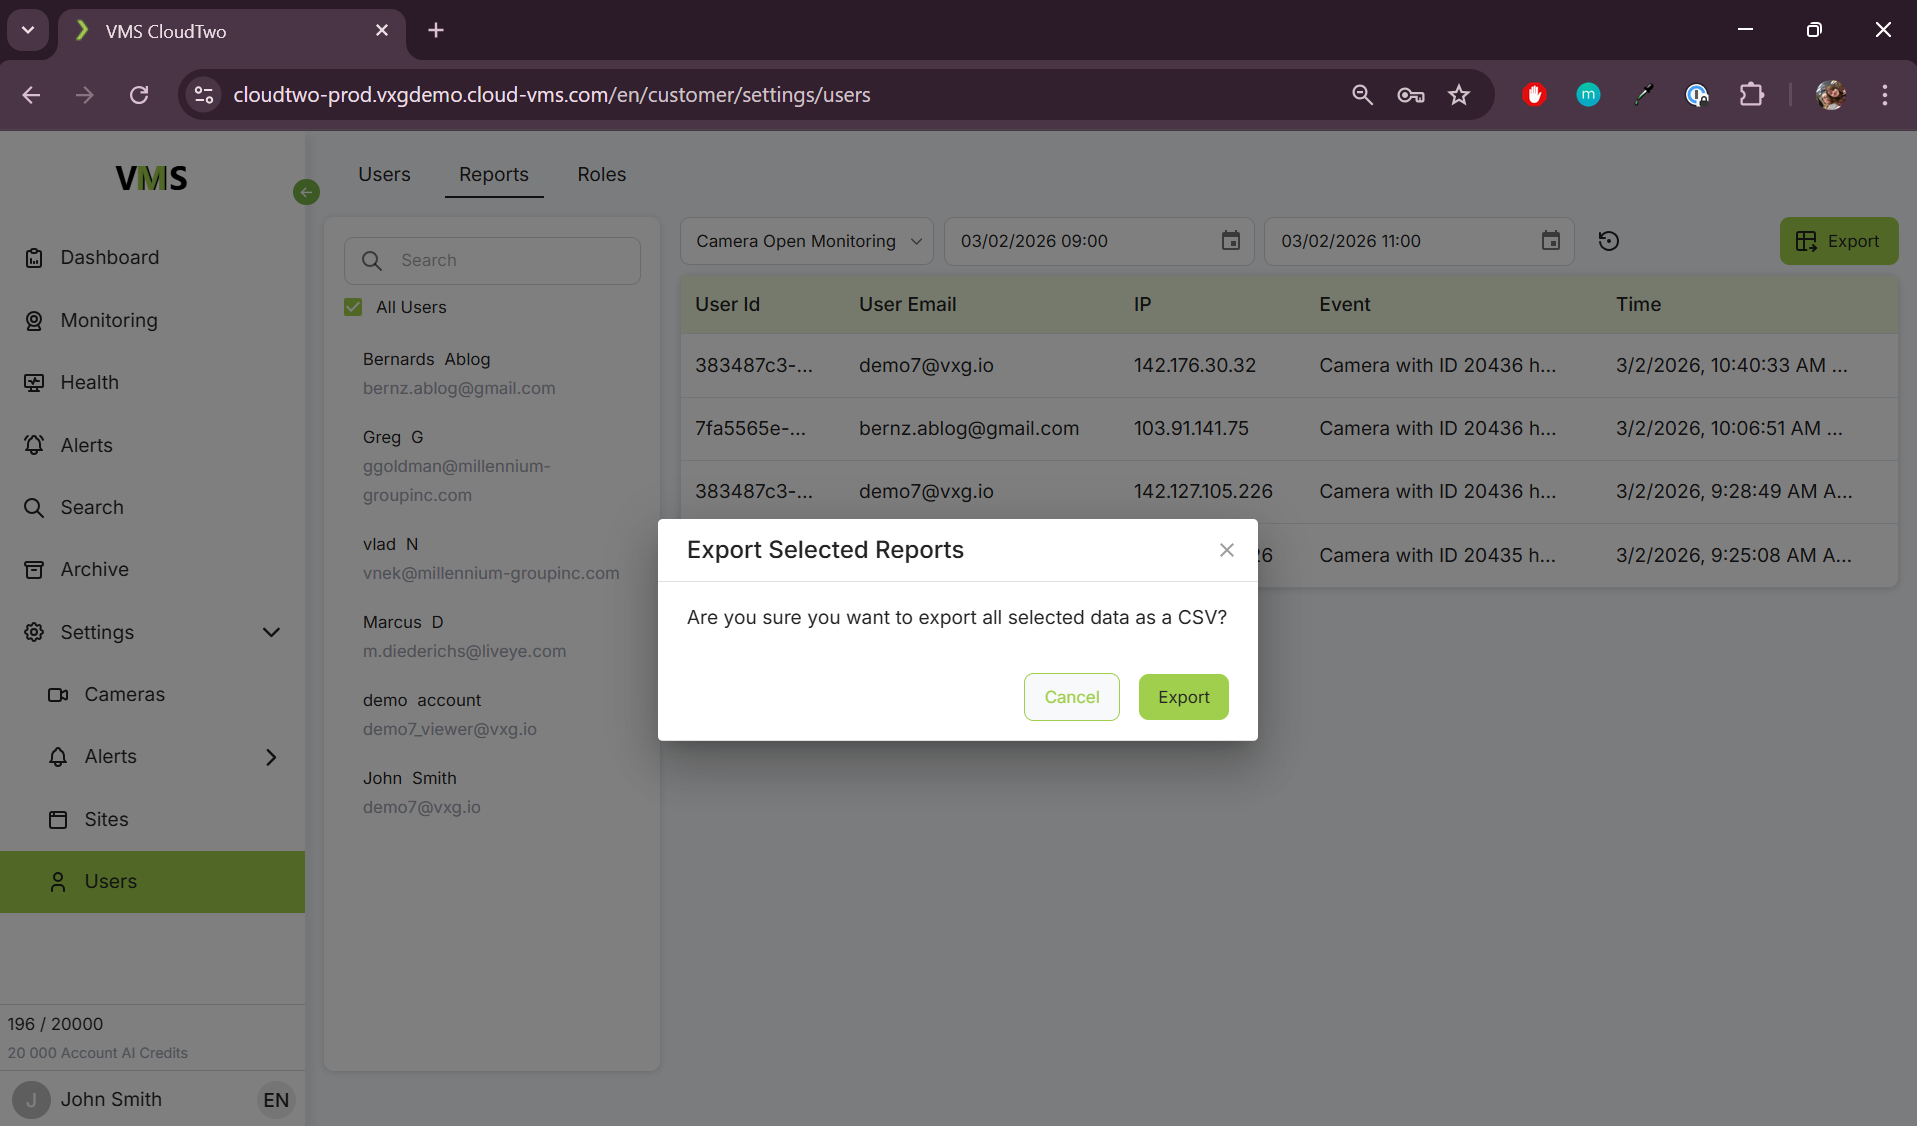Open the Health page in sidebar
1917x1126 pixels.
[89, 382]
